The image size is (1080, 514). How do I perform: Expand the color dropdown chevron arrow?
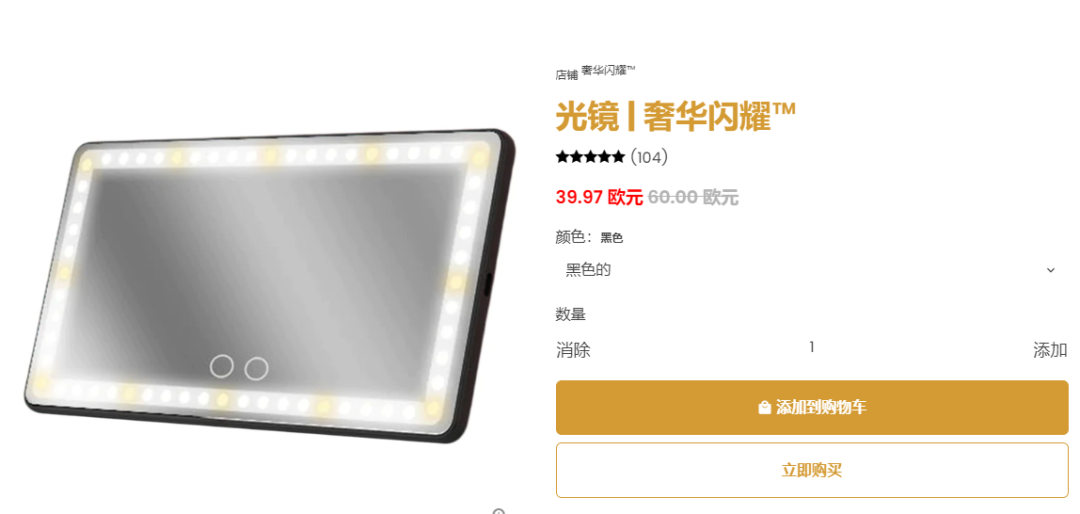pyautogui.click(x=1050, y=270)
